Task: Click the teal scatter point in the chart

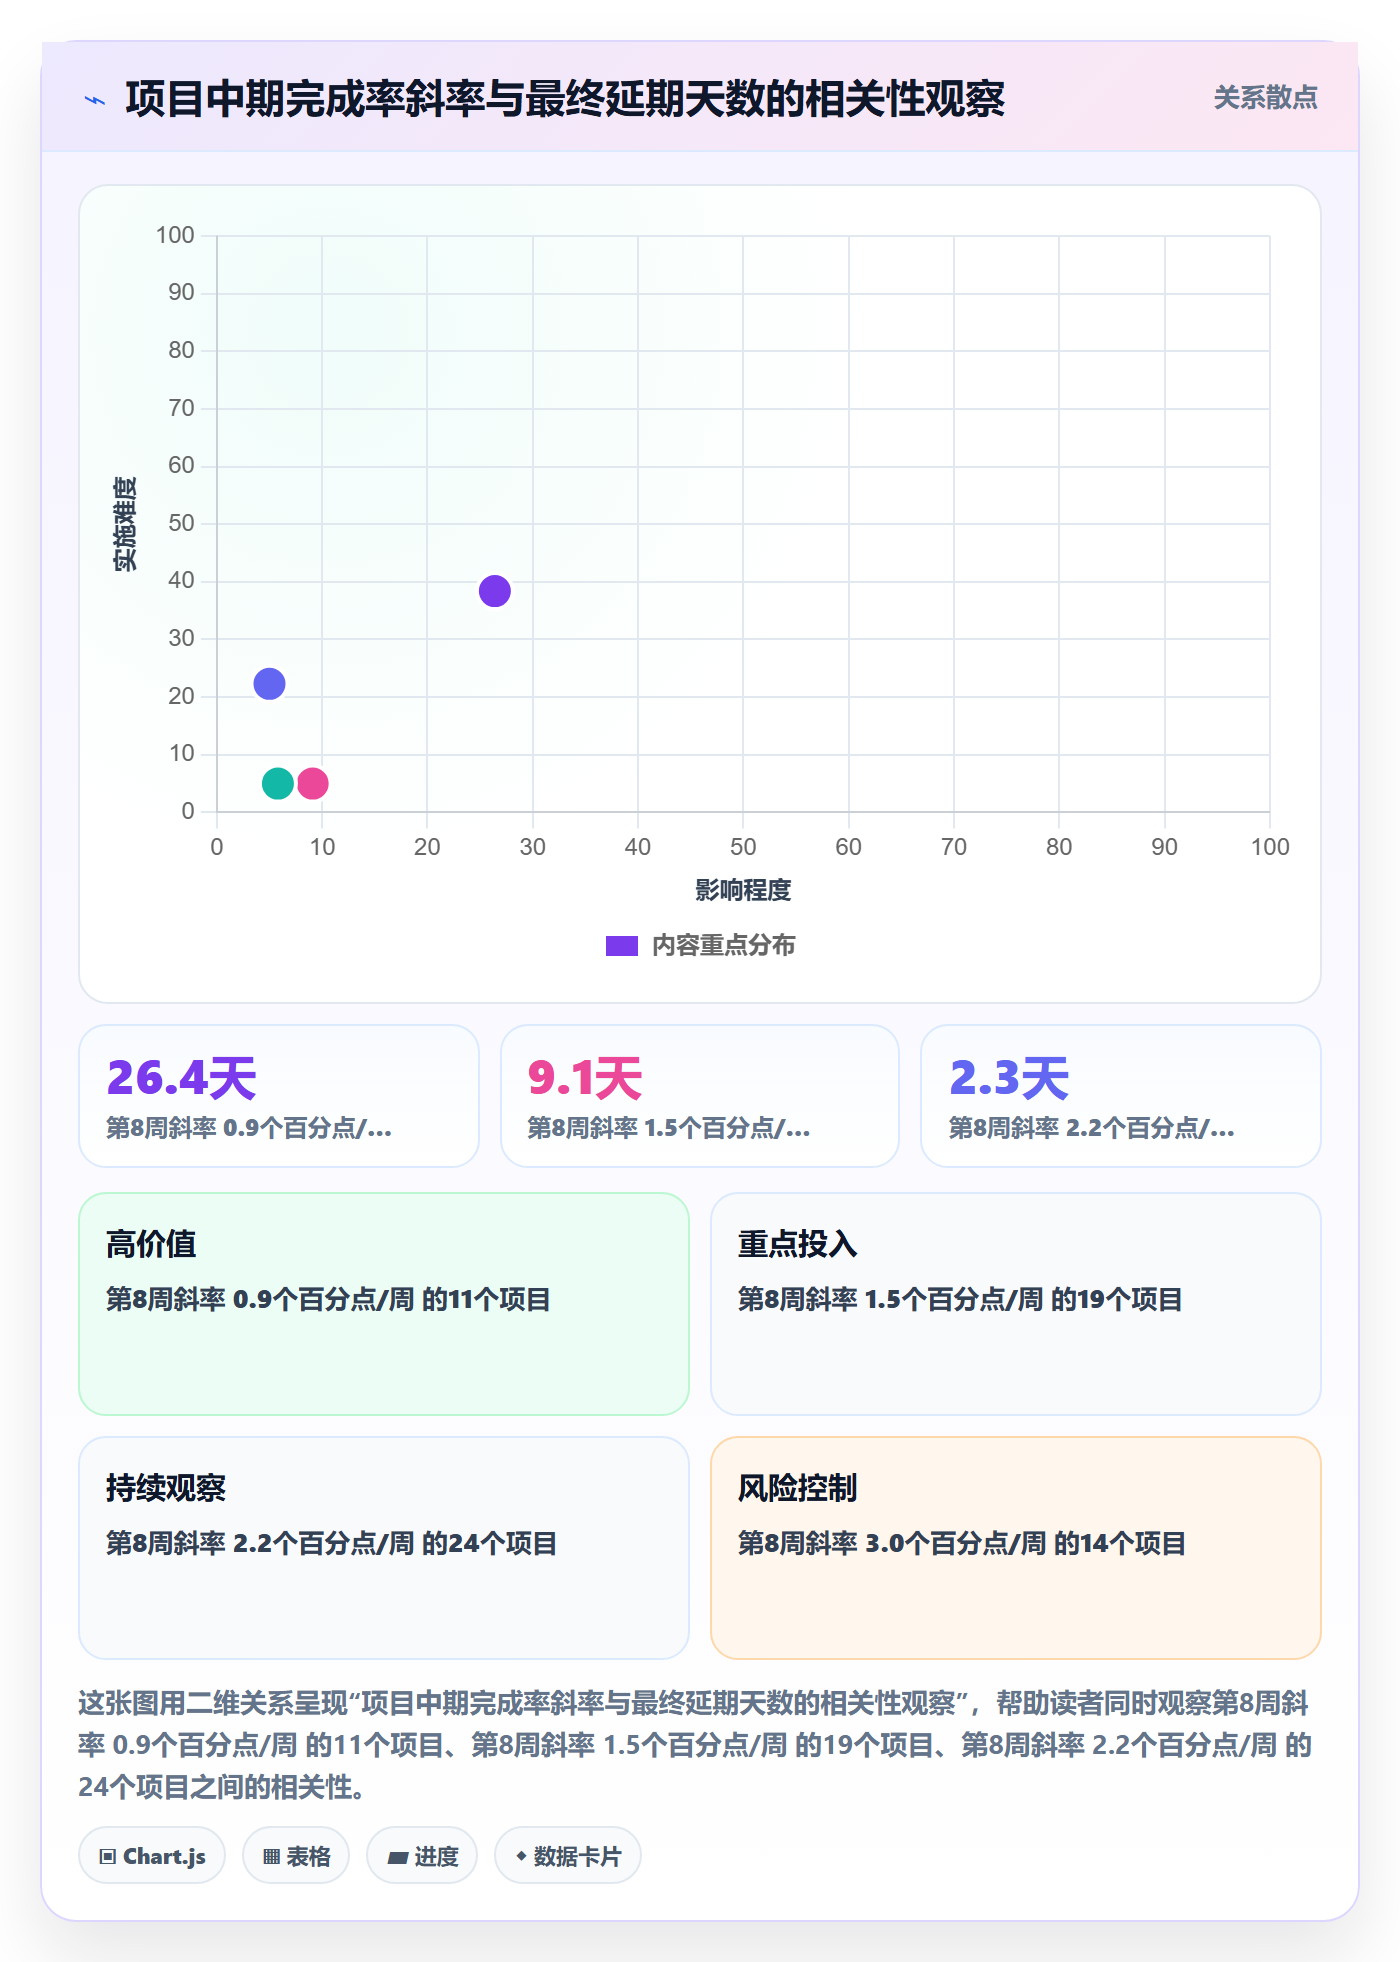Action: (278, 783)
